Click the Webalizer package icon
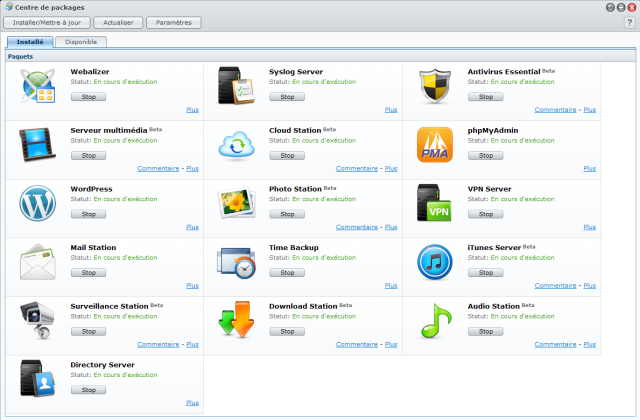The height and width of the screenshot is (420, 640). pyautogui.click(x=38, y=90)
